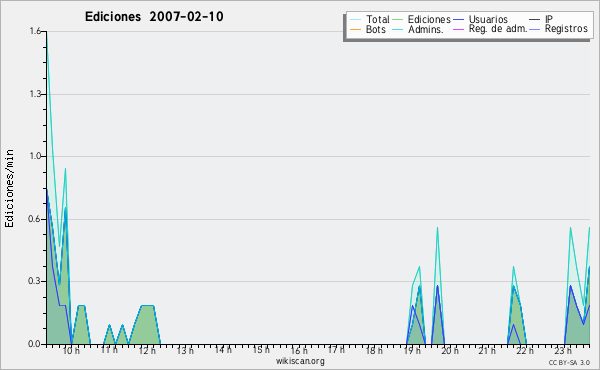Screen dimensions: 600x370
Task: Click the 1.3 y-axis value
Action: [35, 94]
